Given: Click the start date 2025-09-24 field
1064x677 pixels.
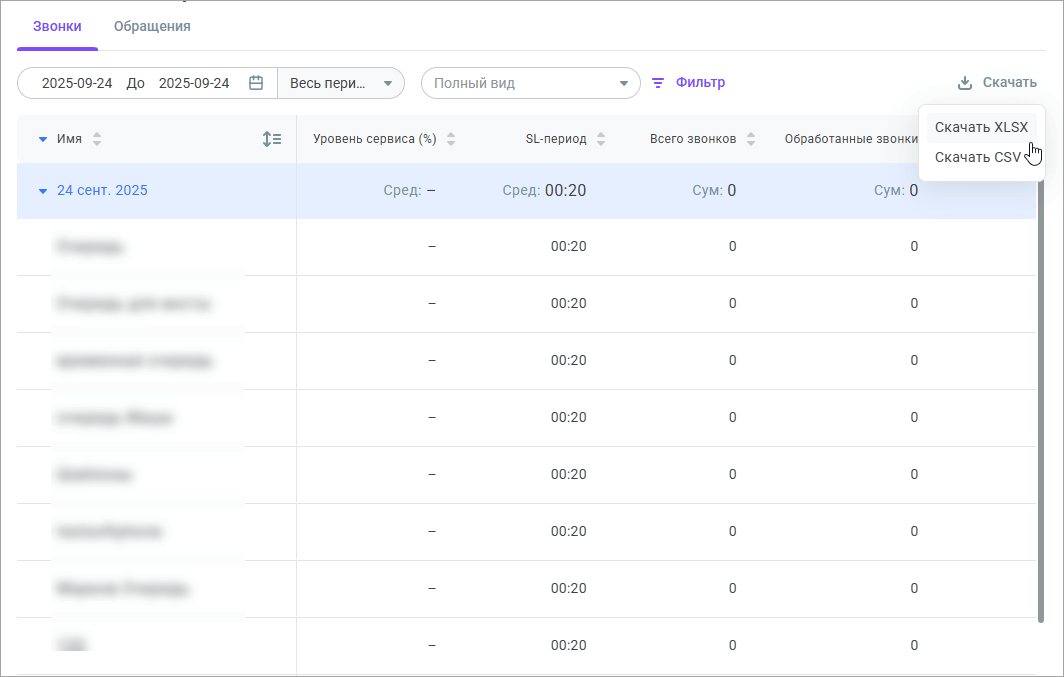Looking at the screenshot, I should pos(77,83).
